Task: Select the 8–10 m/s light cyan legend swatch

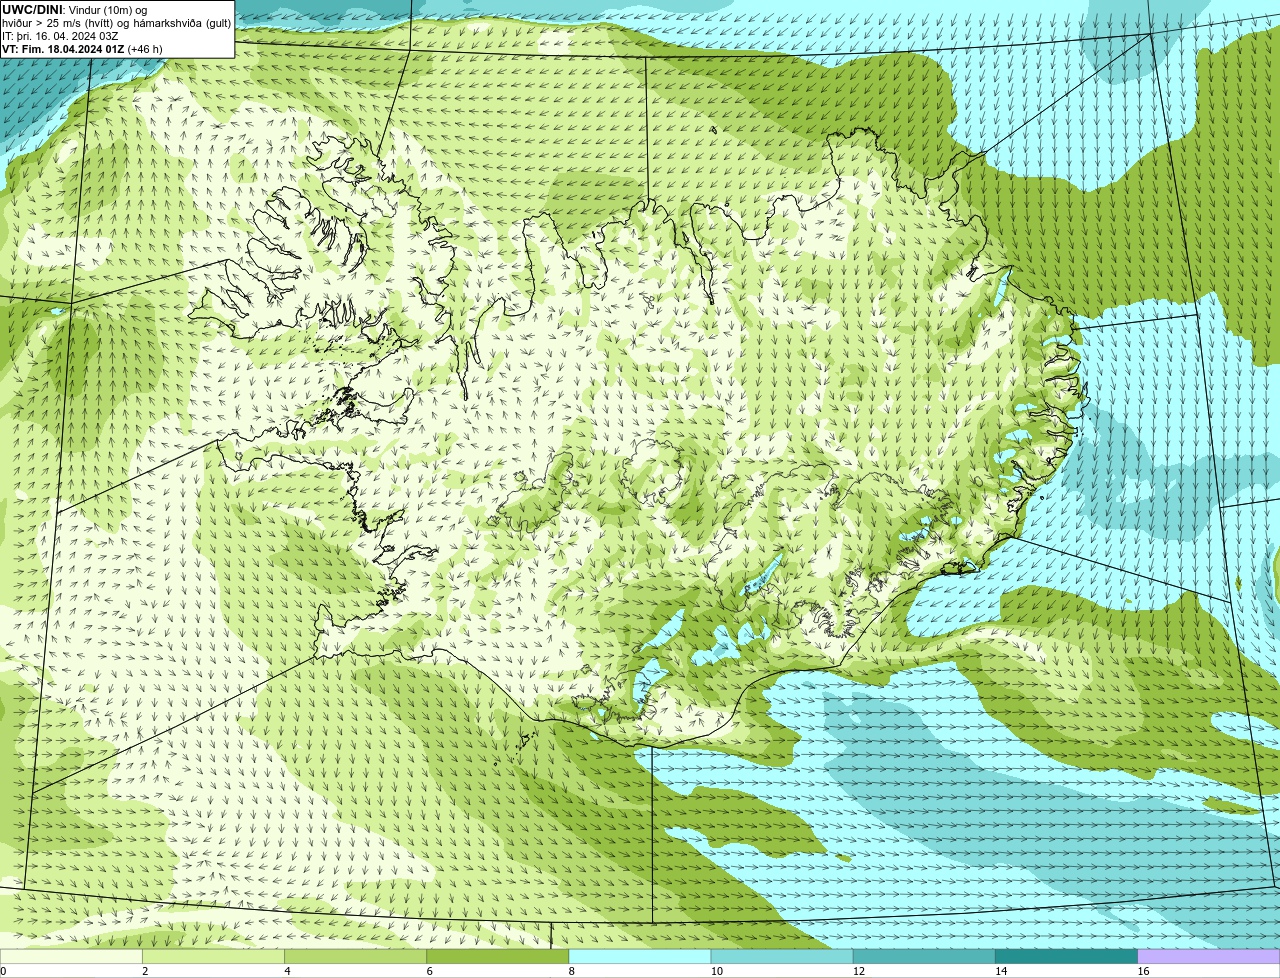Action: click(640, 957)
